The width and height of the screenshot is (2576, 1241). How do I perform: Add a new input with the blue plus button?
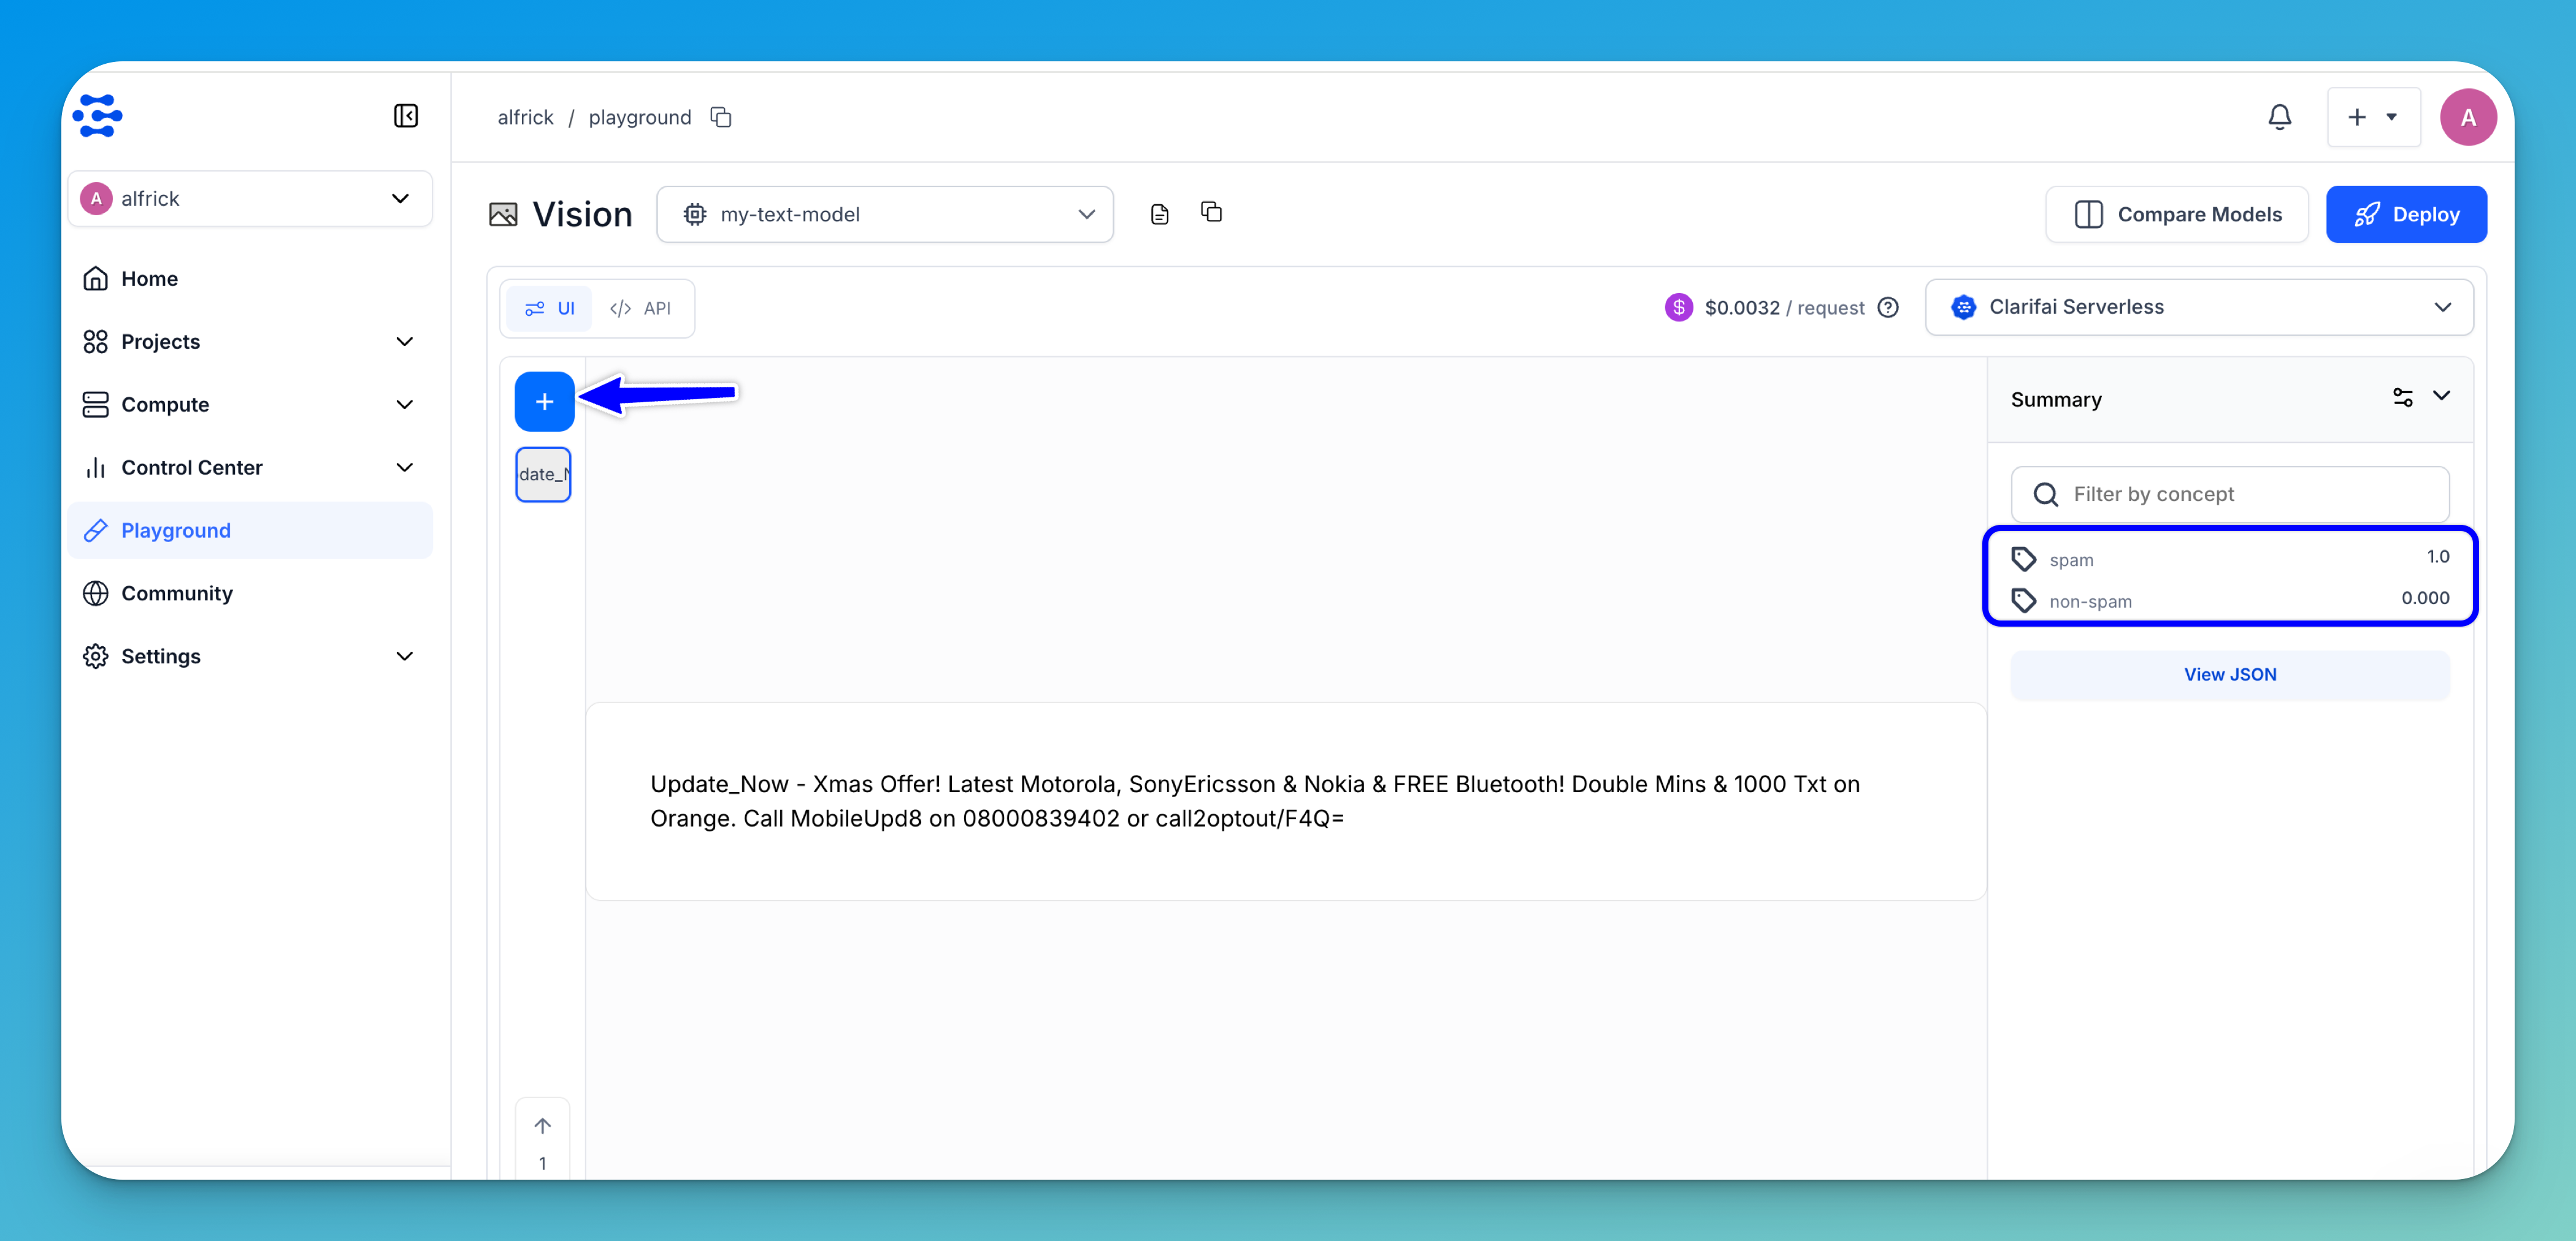tap(544, 401)
